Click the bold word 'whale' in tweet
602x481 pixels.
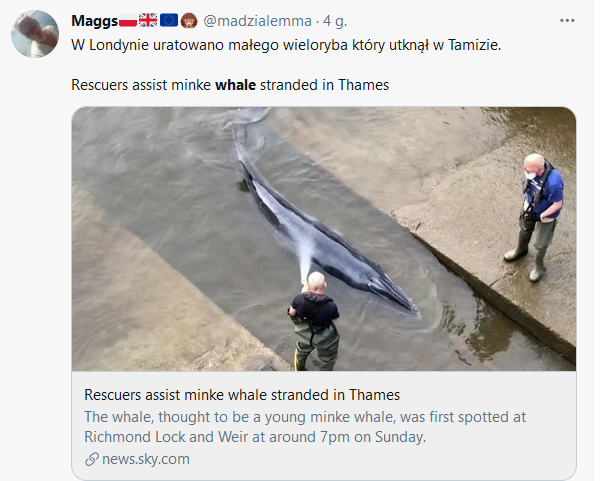pos(235,85)
